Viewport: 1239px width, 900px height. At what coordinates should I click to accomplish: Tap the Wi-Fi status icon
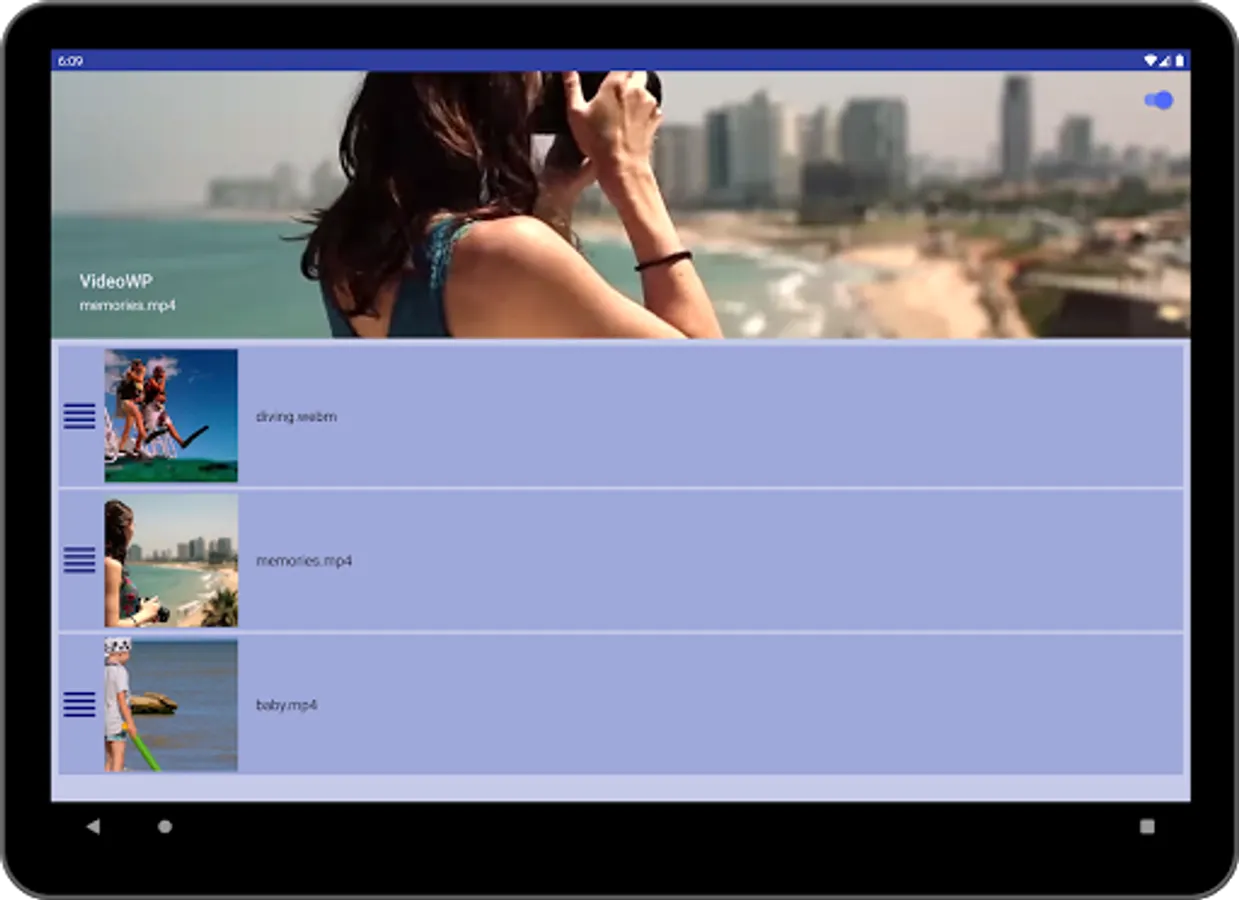(x=1151, y=61)
